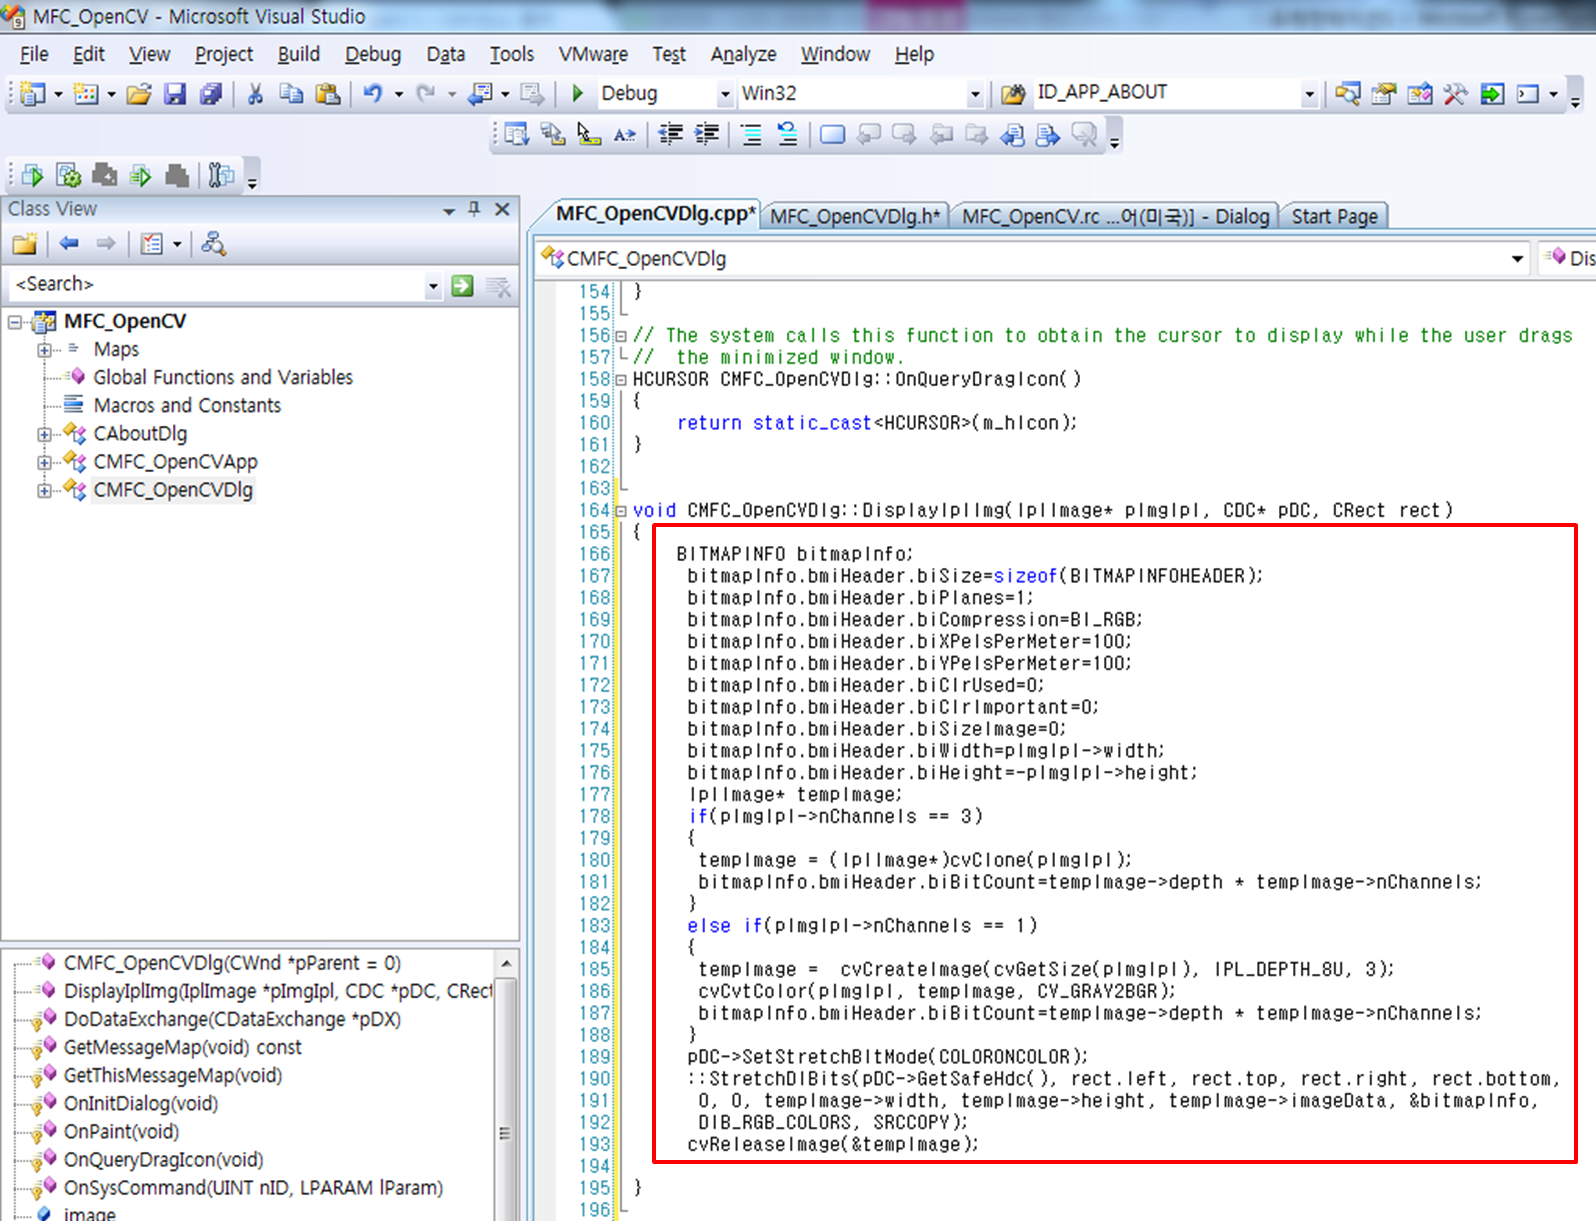Click the Class View Settings icon
This screenshot has width=1596, height=1221.
coord(152,243)
